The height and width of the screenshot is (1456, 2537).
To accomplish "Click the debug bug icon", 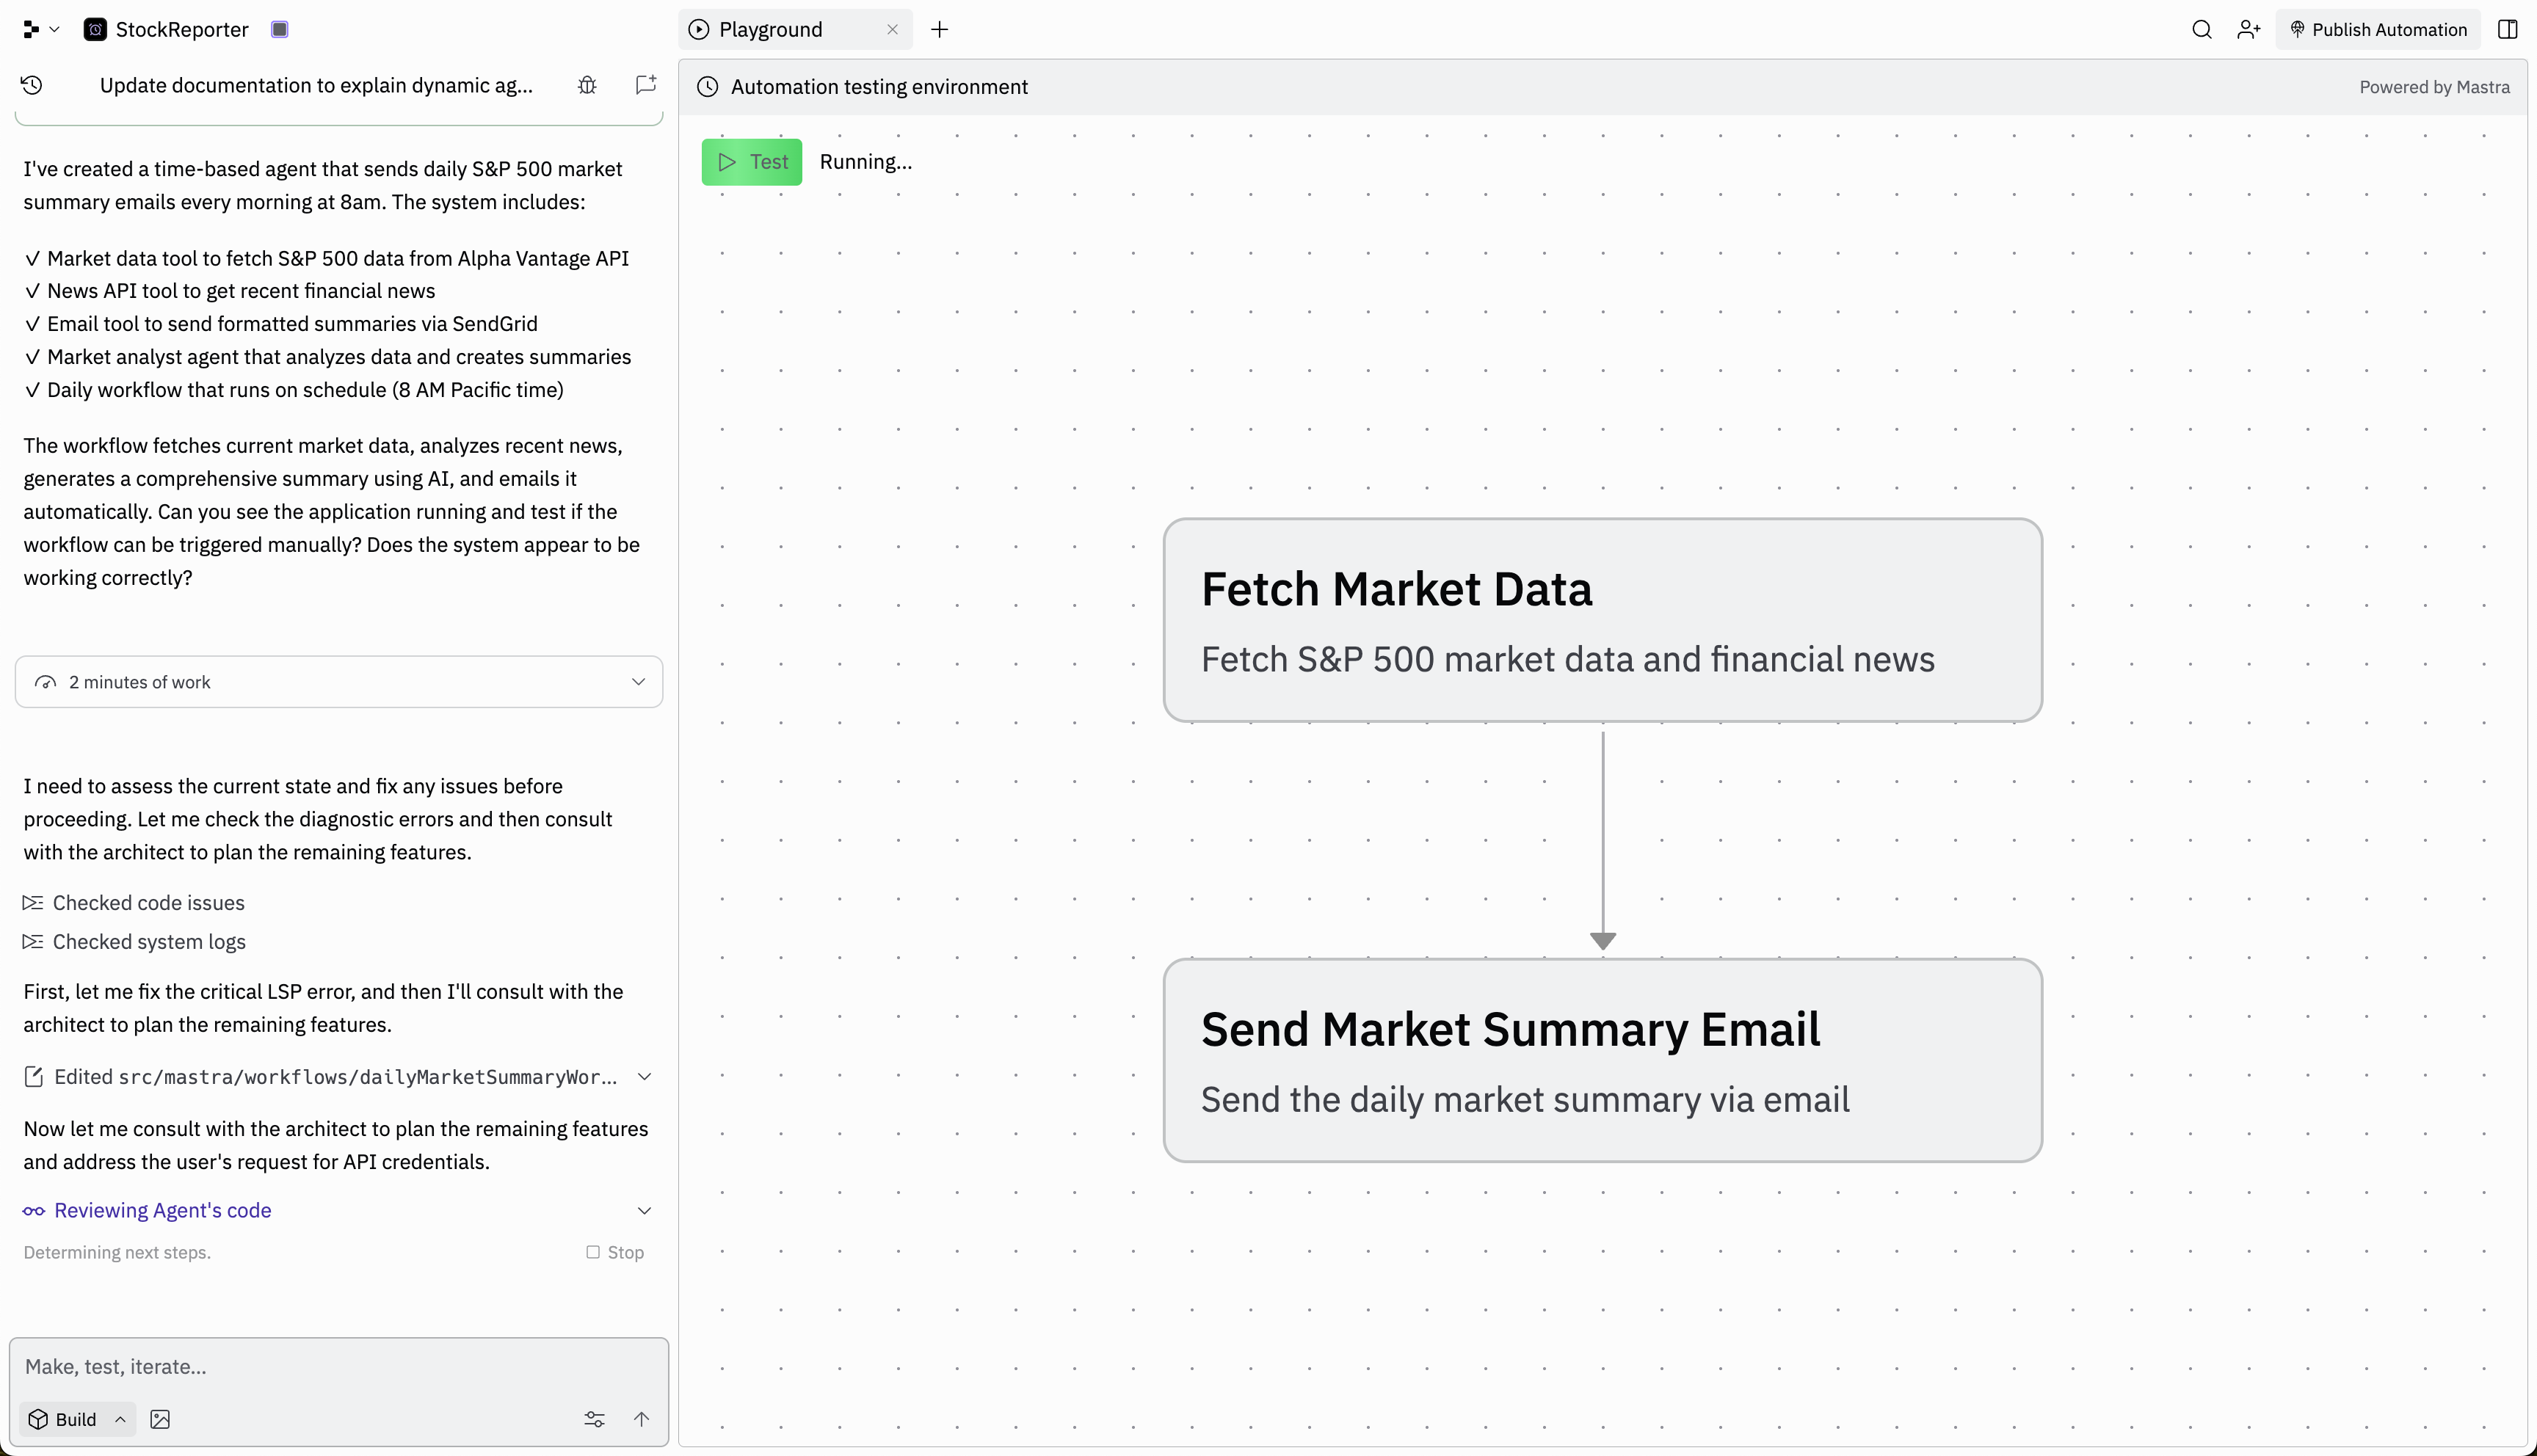I will coord(587,85).
